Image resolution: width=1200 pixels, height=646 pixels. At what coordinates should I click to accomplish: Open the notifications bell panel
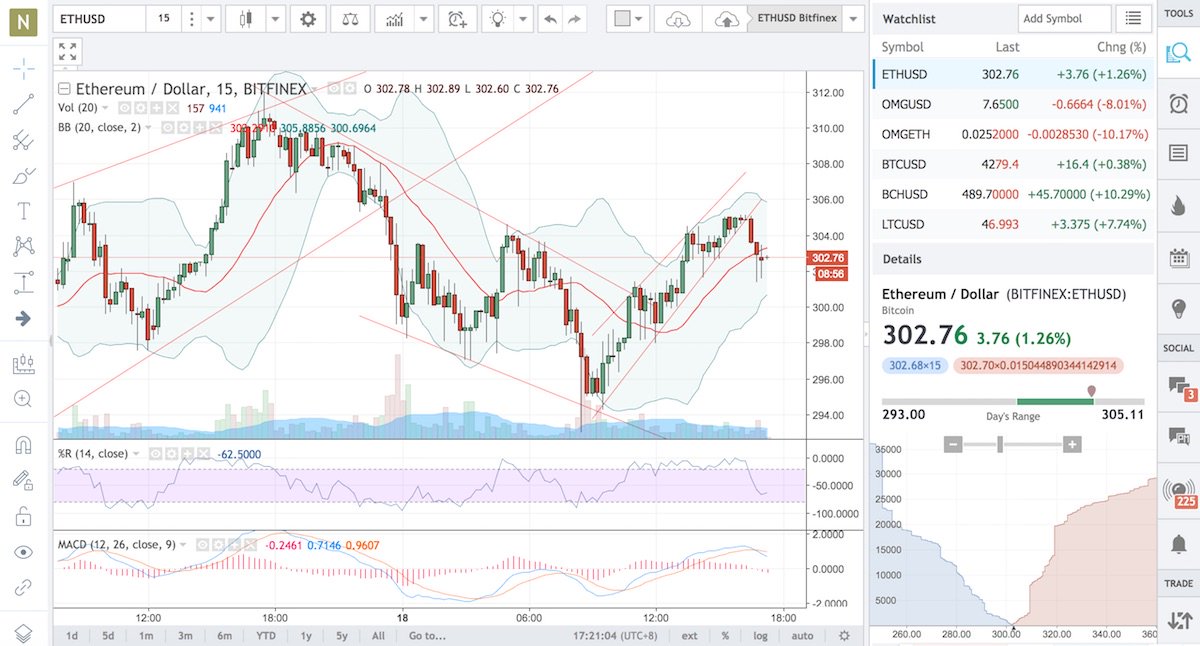click(1178, 544)
